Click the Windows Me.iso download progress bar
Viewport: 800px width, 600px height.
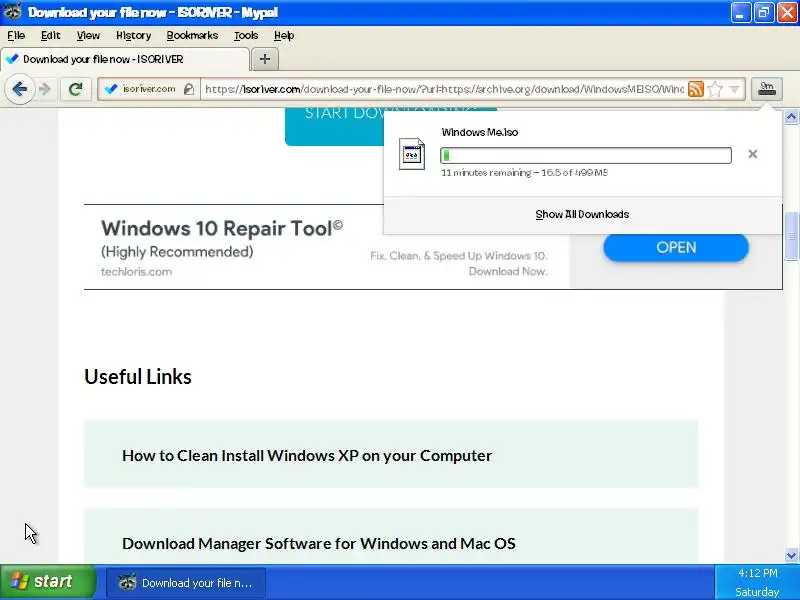point(586,155)
